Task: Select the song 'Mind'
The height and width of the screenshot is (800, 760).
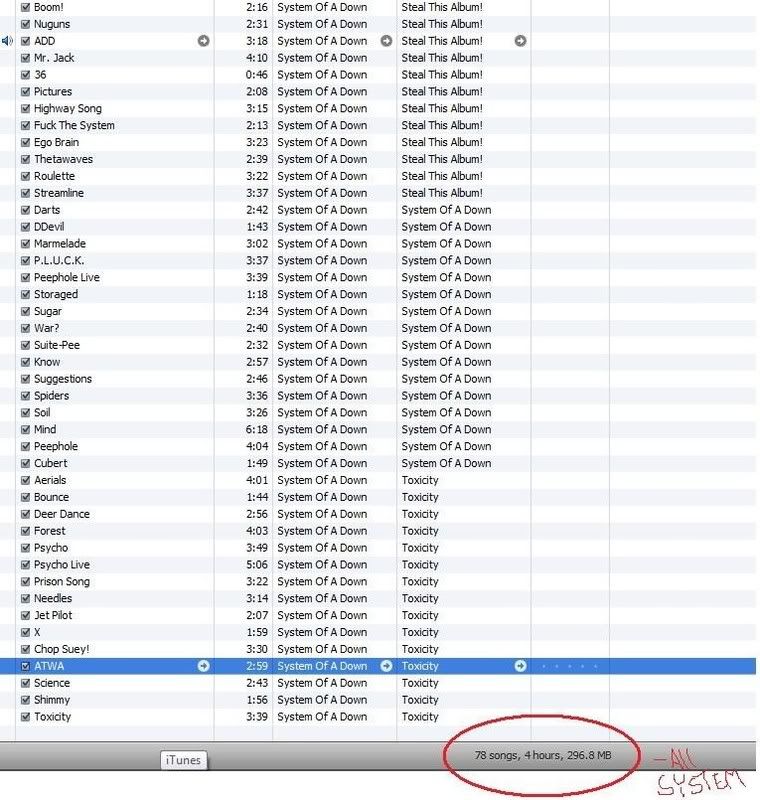Action: click(45, 429)
